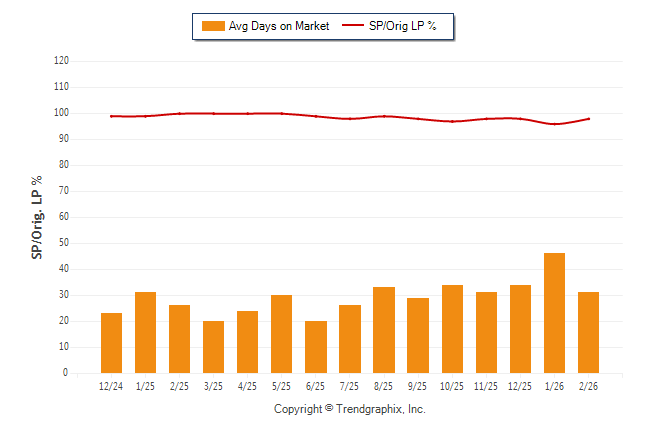Click the 7/25 x-axis date label

coord(350,386)
